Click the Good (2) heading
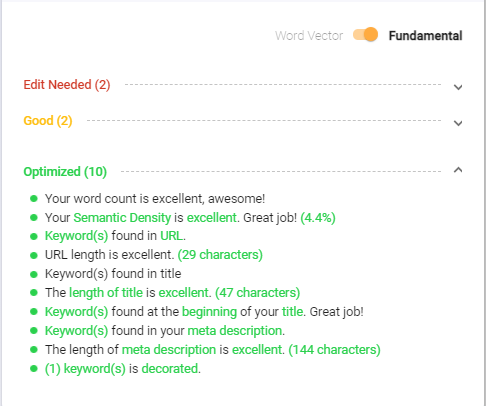 point(48,121)
